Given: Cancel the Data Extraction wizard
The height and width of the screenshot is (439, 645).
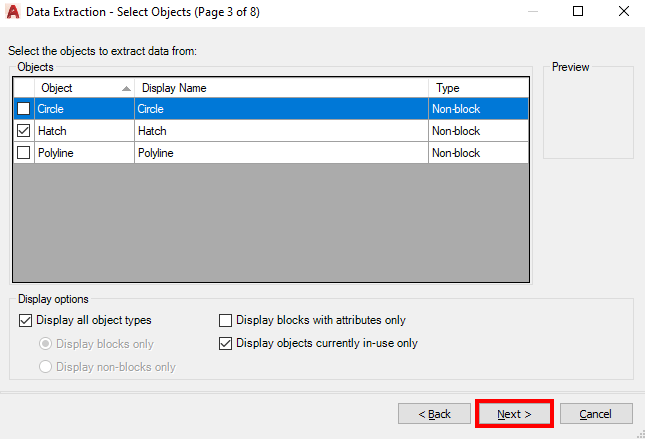Looking at the screenshot, I should tap(596, 413).
